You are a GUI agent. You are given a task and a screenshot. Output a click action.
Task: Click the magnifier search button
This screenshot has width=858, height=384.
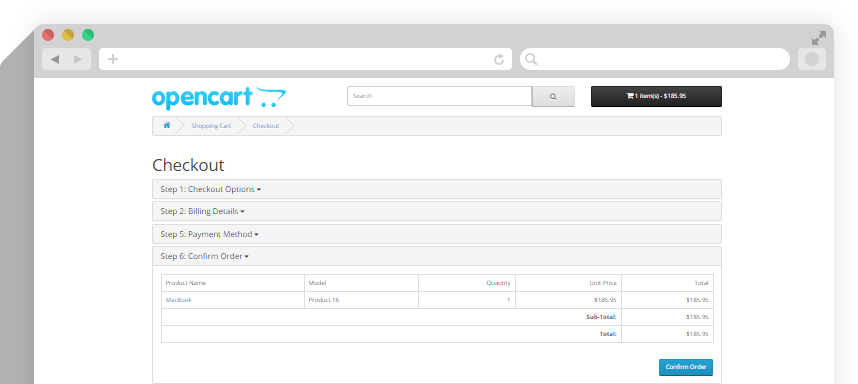coord(553,96)
